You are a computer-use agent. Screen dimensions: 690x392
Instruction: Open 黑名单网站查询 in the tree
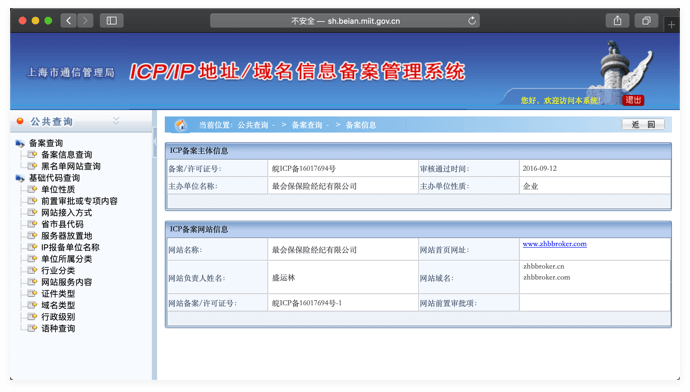click(71, 166)
